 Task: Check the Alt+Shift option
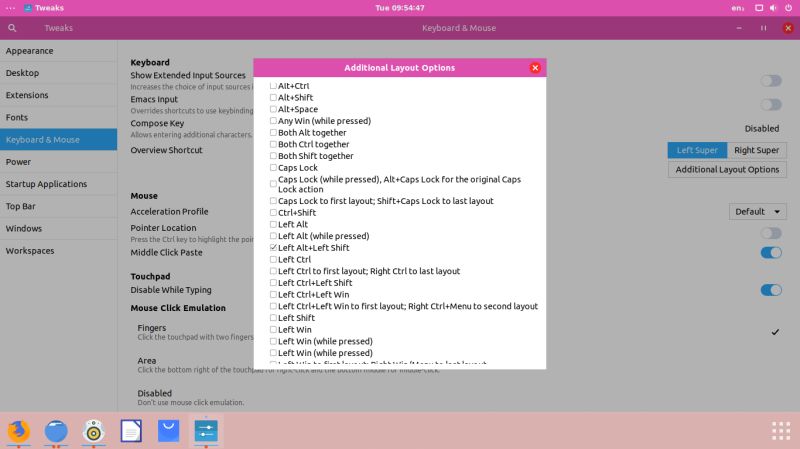(273, 97)
